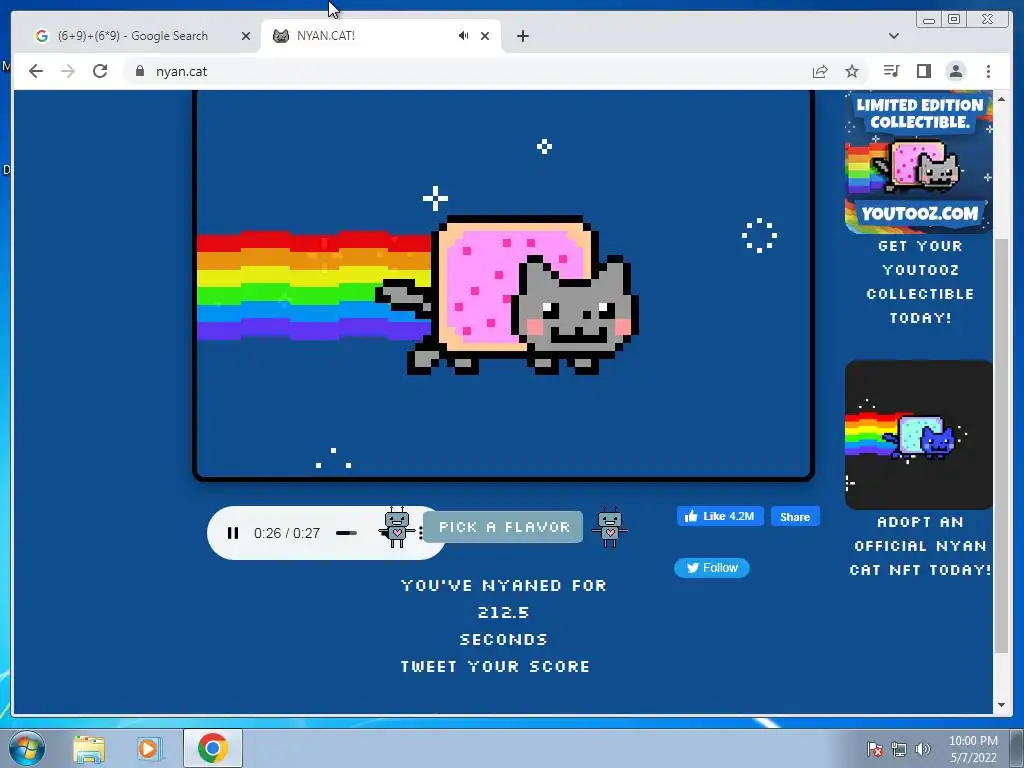This screenshot has height=768, width=1024.
Task: Click Tweet Your Score link
Action: 495,666
